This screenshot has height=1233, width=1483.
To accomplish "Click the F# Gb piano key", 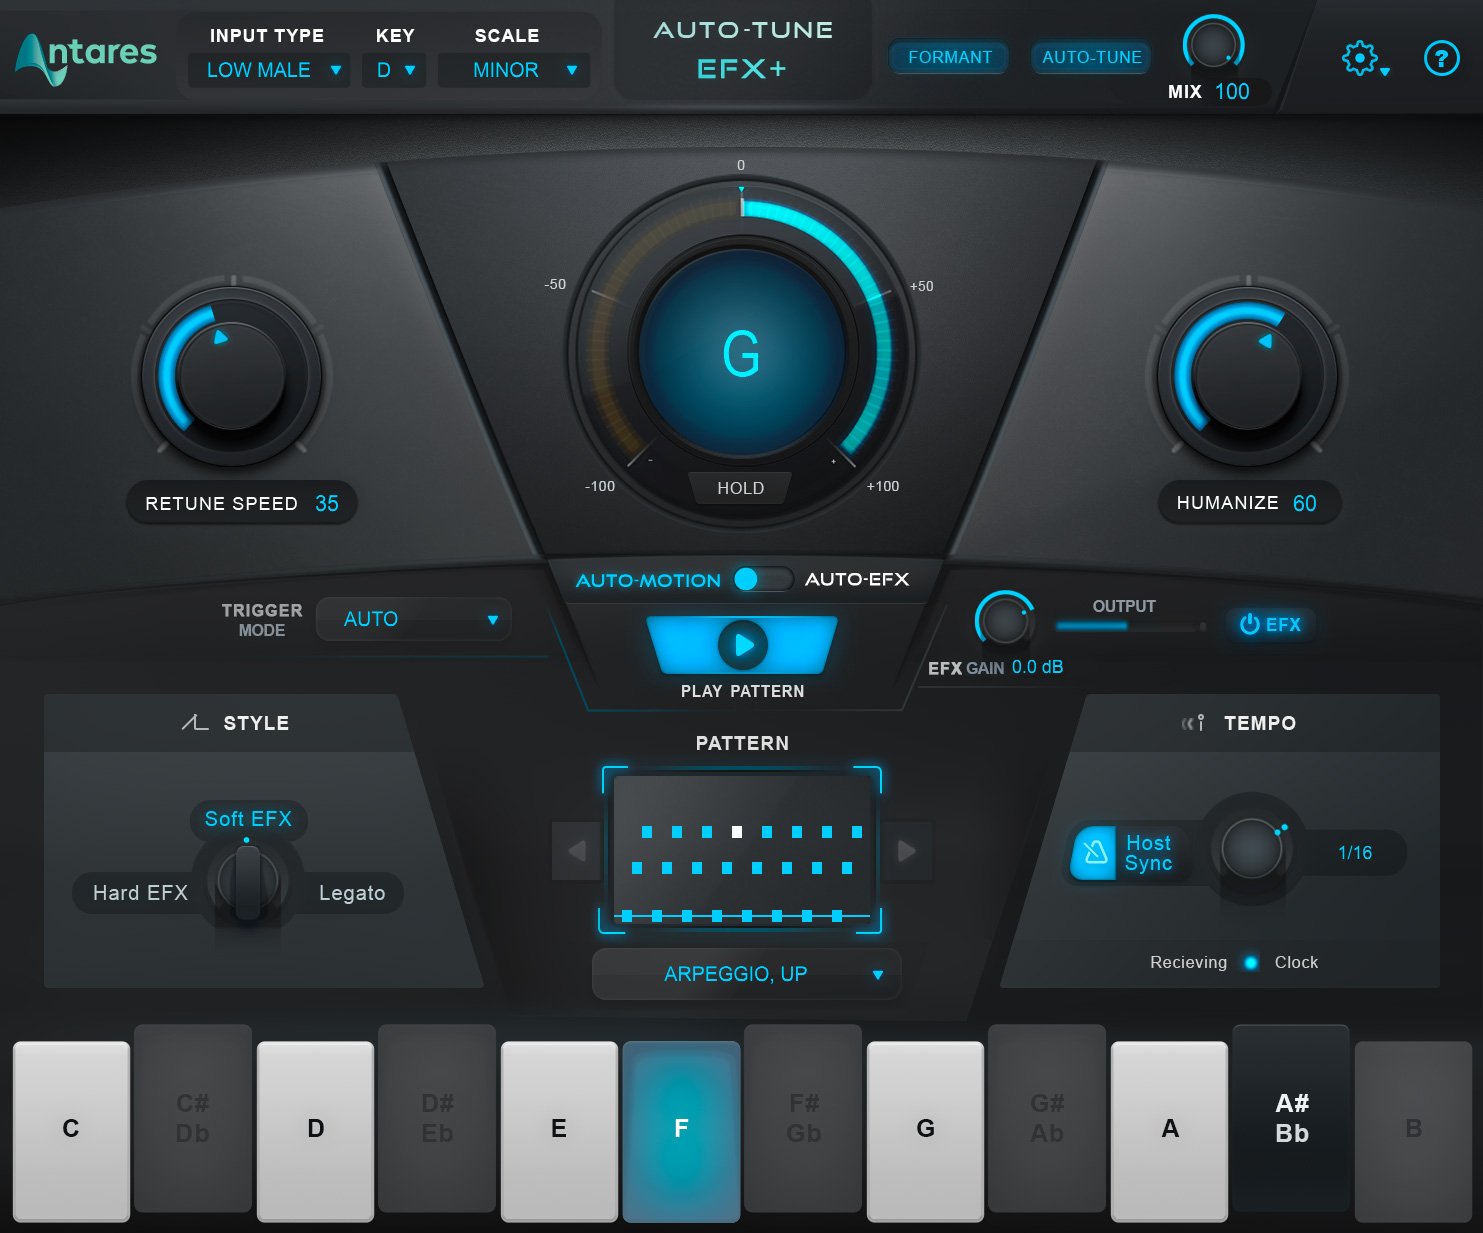I will 803,1118.
